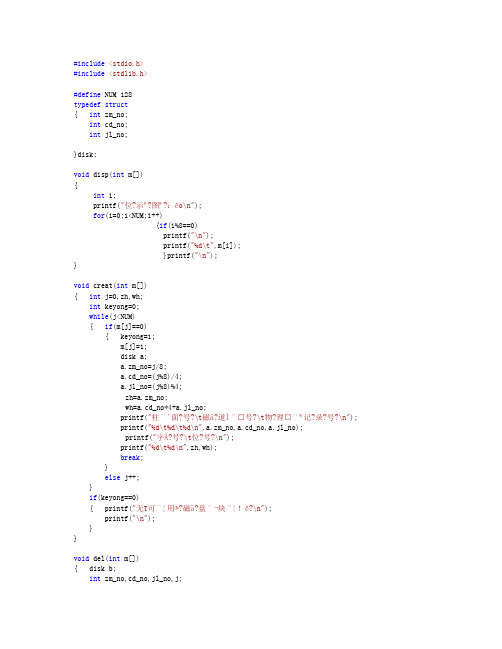Viewport: 502px width, 649px height.
Task: Click the 'disk a;' declaration
Action: (x=133, y=356)
